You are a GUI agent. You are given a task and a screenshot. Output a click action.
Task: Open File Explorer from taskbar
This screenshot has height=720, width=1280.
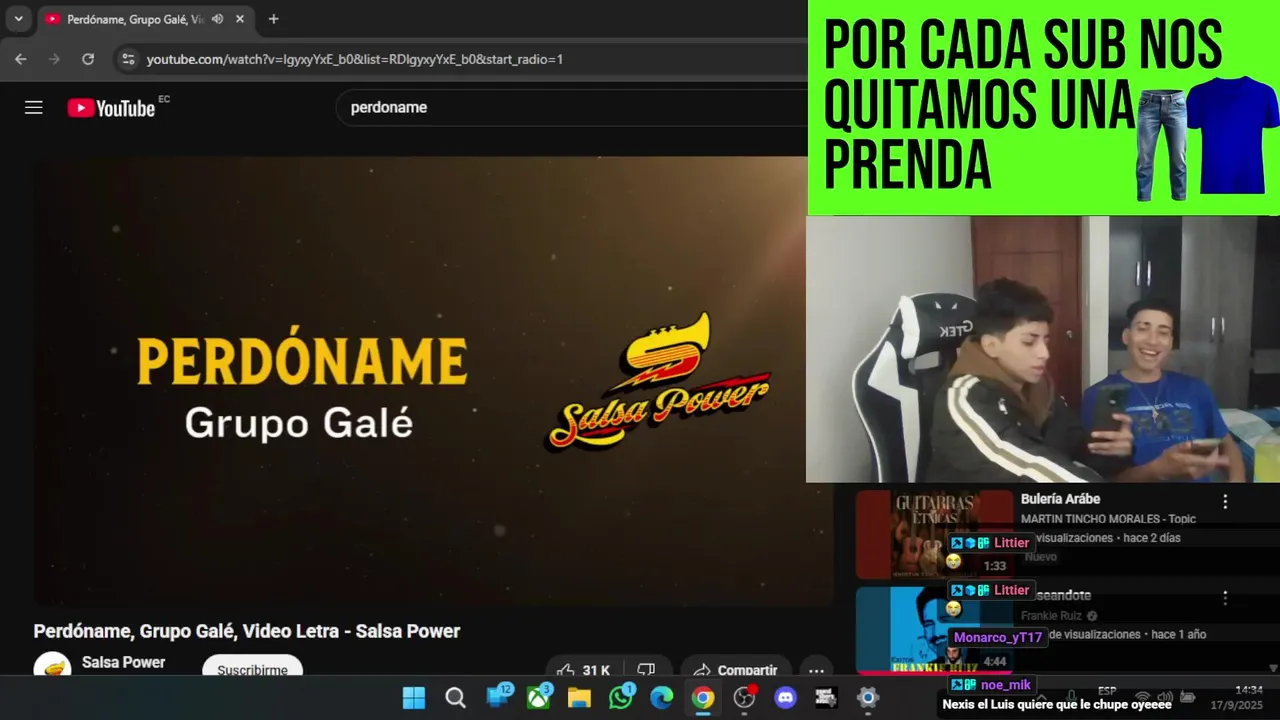(x=579, y=698)
